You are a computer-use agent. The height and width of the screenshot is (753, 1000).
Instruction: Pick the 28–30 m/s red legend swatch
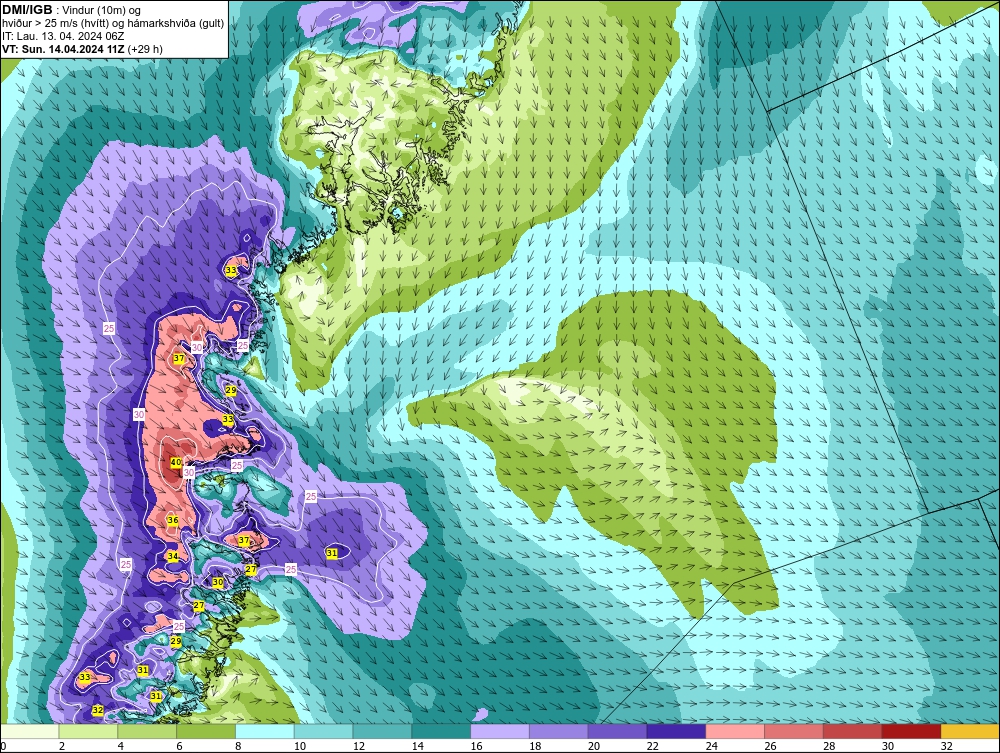point(853,731)
